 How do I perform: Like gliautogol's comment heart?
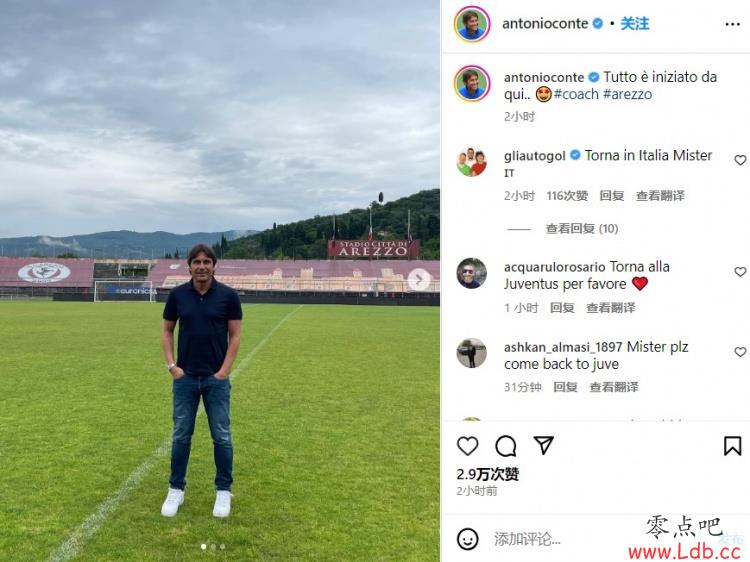[x=740, y=160]
